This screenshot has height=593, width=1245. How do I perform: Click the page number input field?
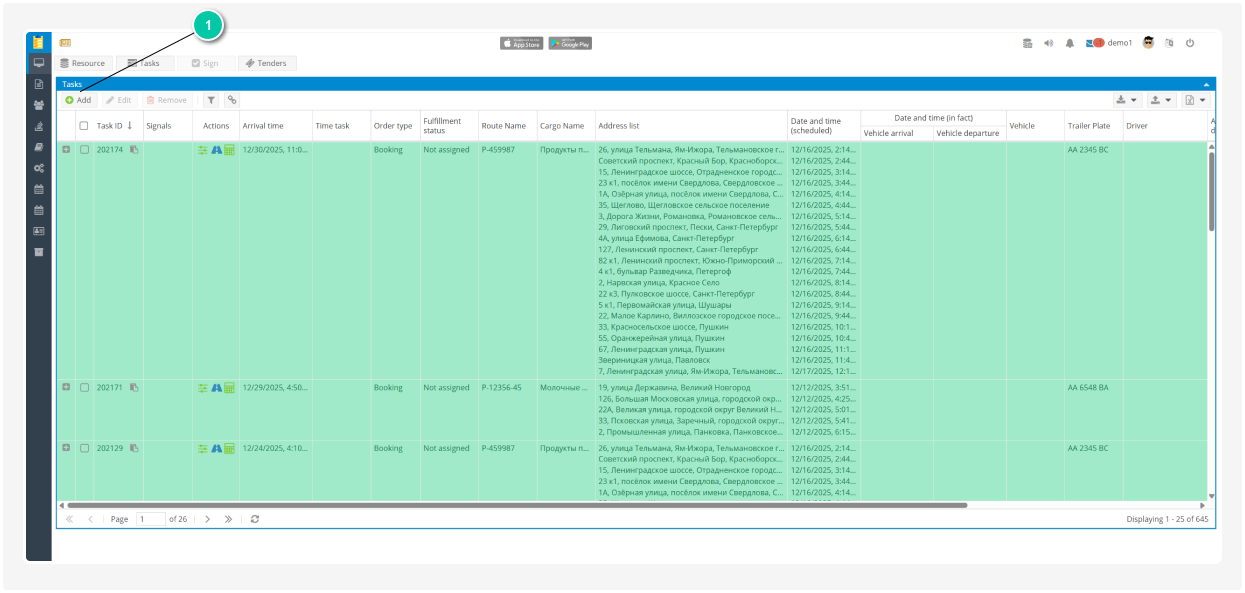(x=151, y=519)
